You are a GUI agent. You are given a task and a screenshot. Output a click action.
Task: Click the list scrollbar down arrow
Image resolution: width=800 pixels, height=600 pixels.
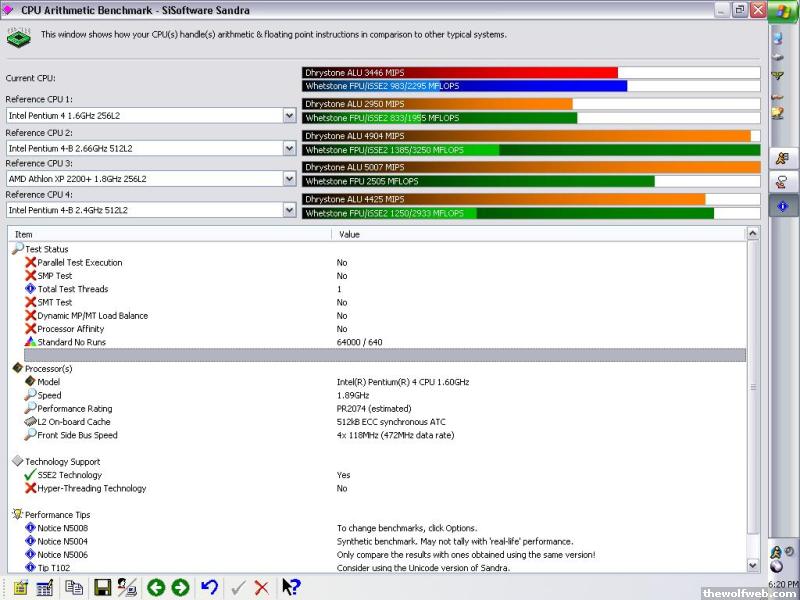[x=753, y=567]
